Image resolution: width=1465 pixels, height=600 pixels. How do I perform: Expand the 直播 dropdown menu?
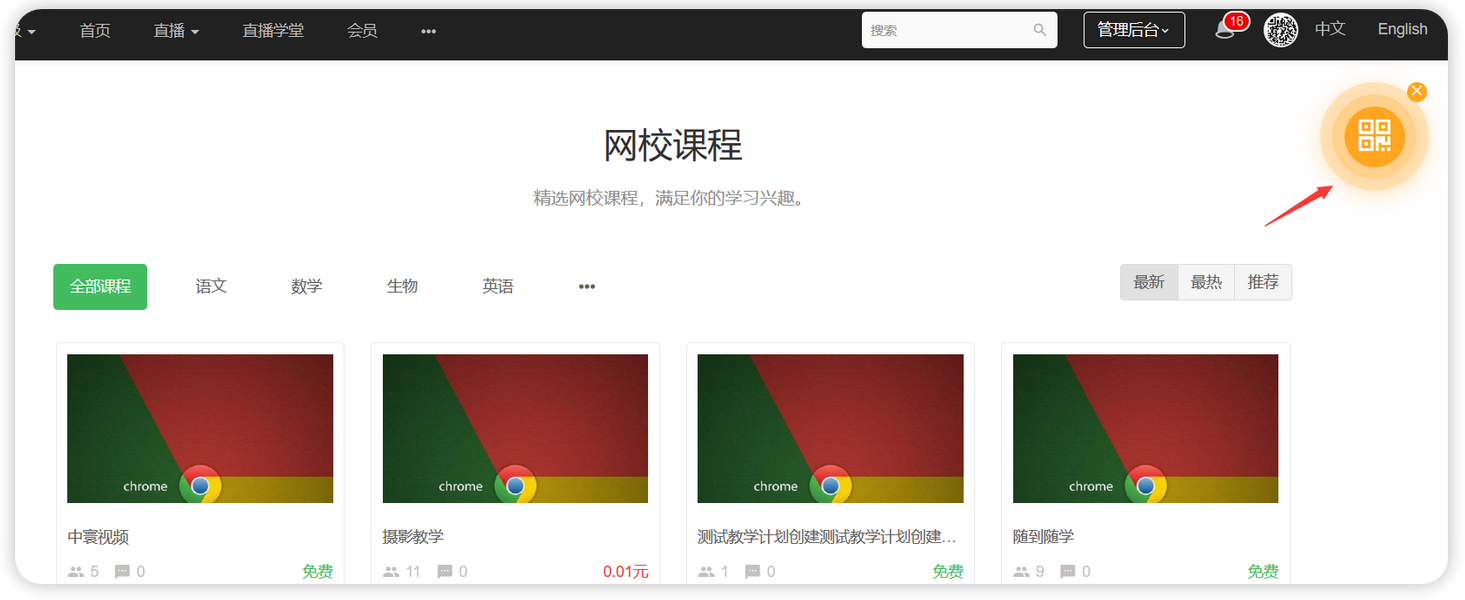(176, 31)
